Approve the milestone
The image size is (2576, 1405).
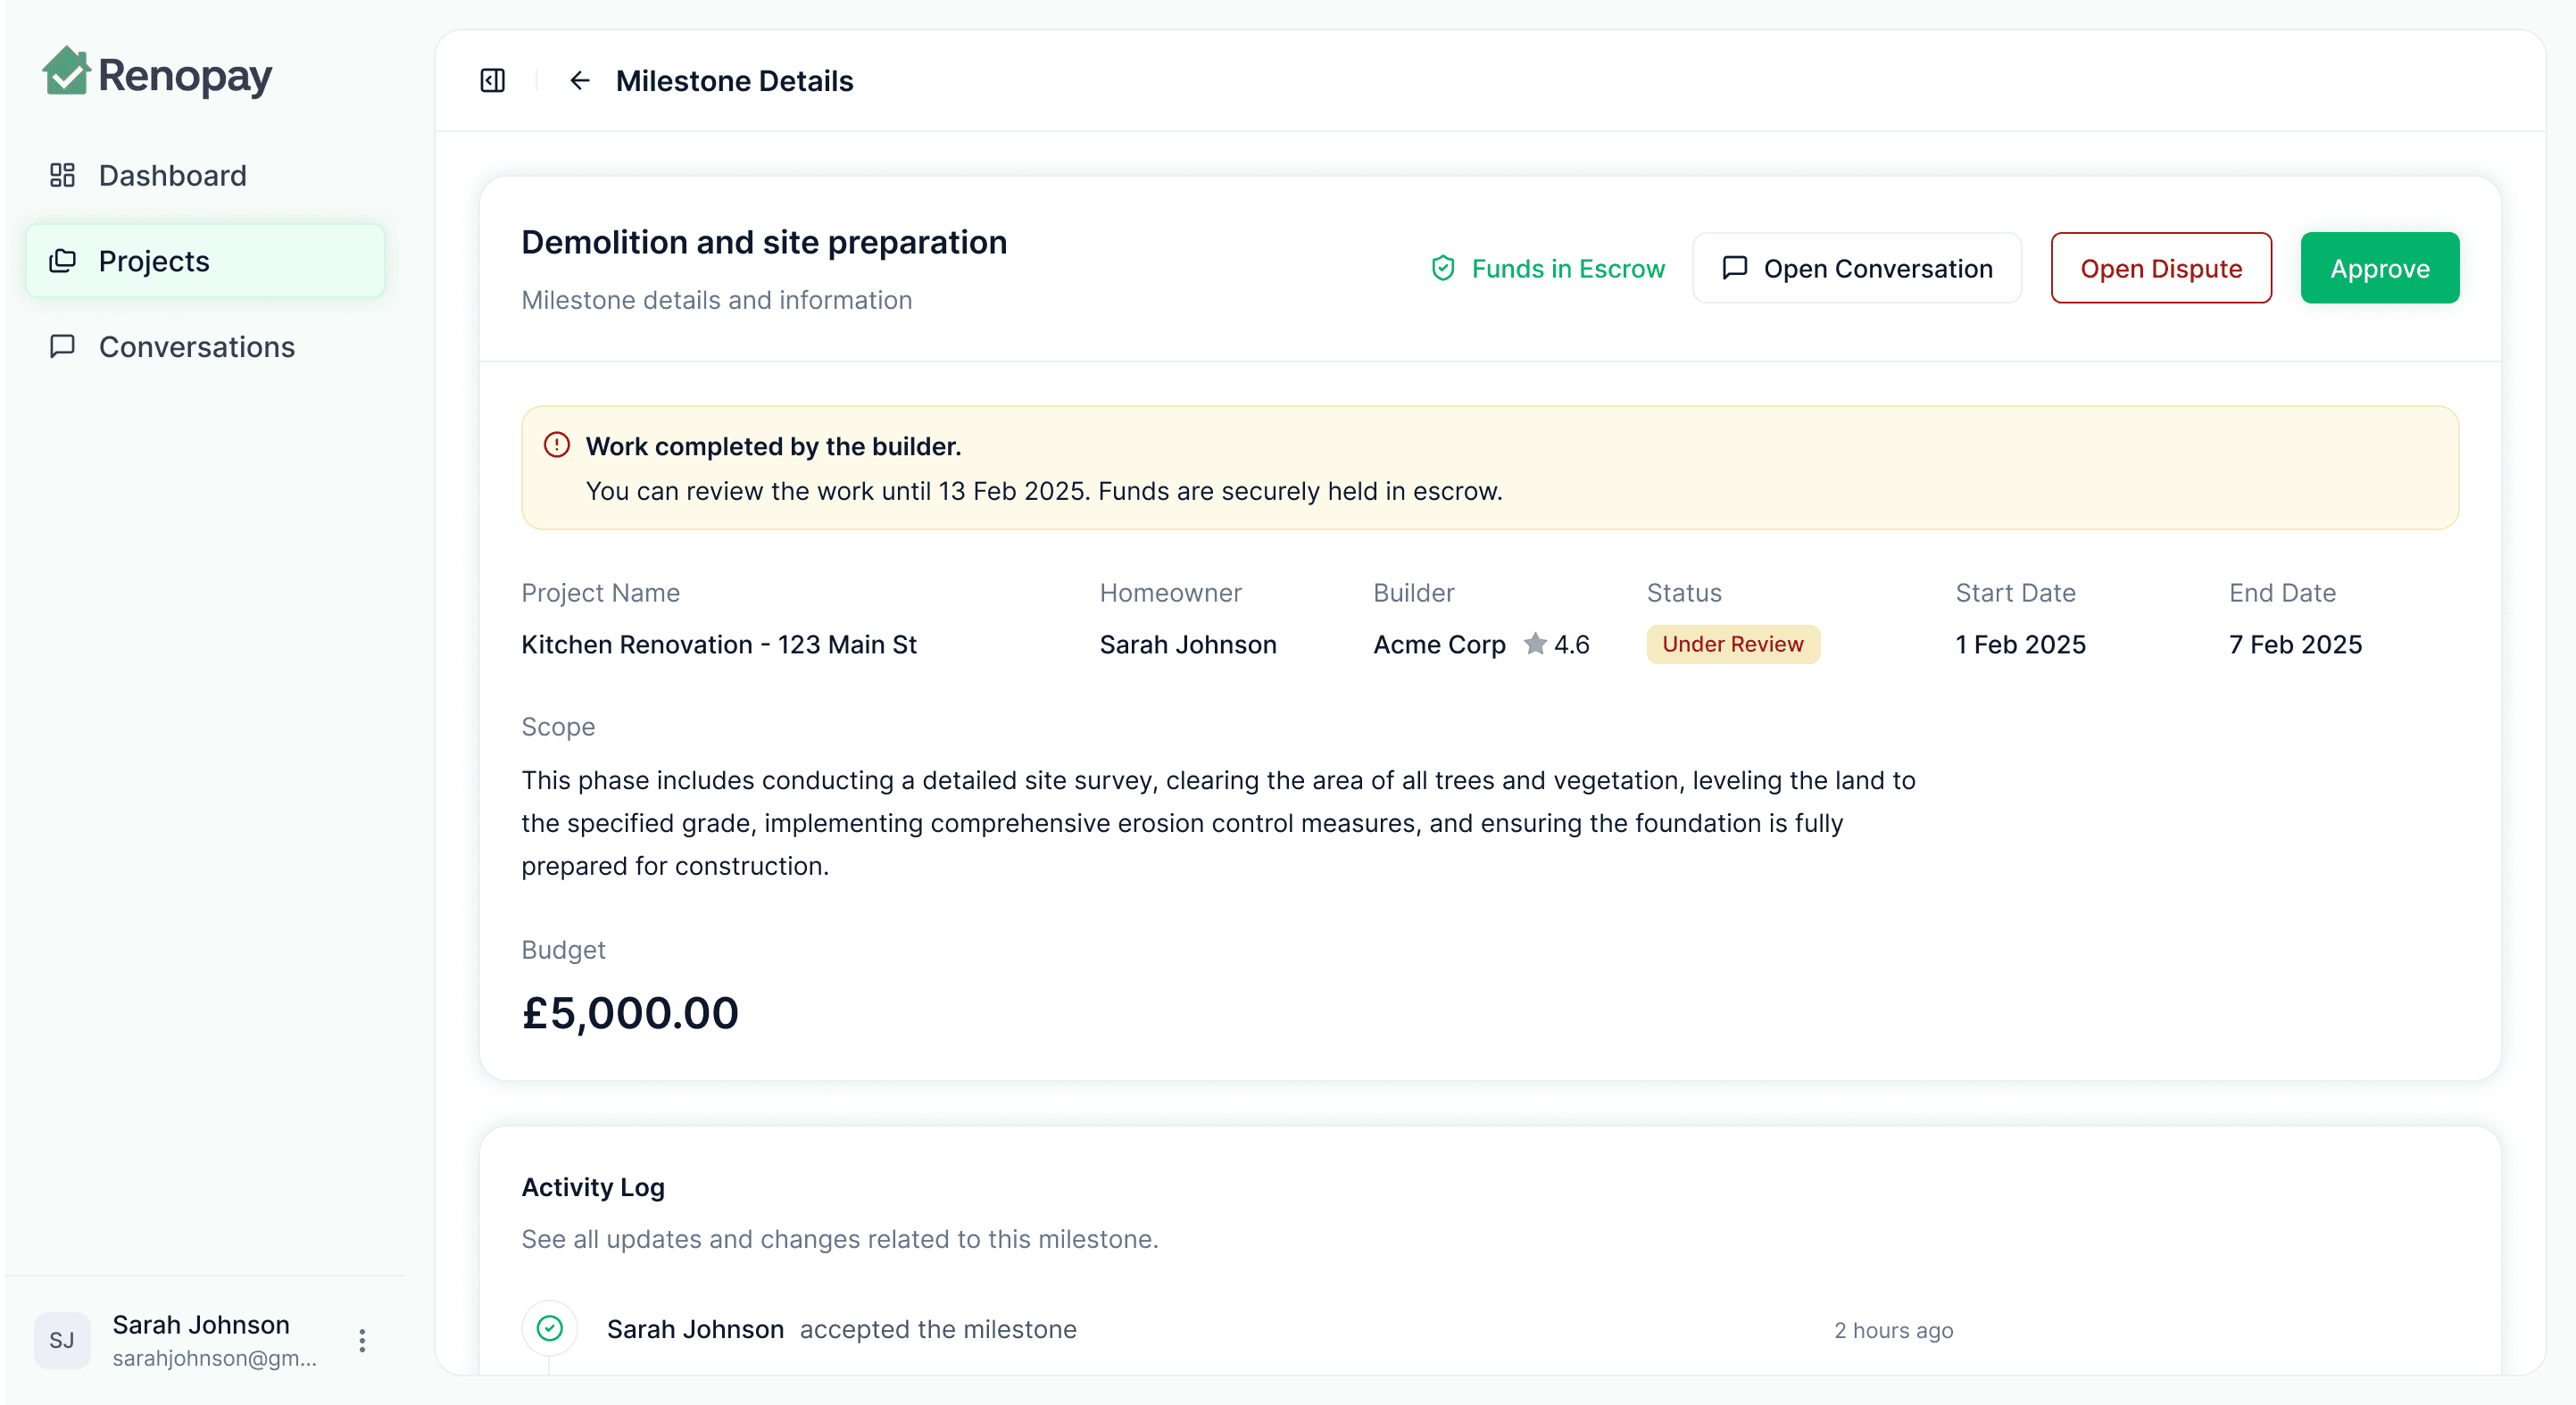click(2379, 268)
